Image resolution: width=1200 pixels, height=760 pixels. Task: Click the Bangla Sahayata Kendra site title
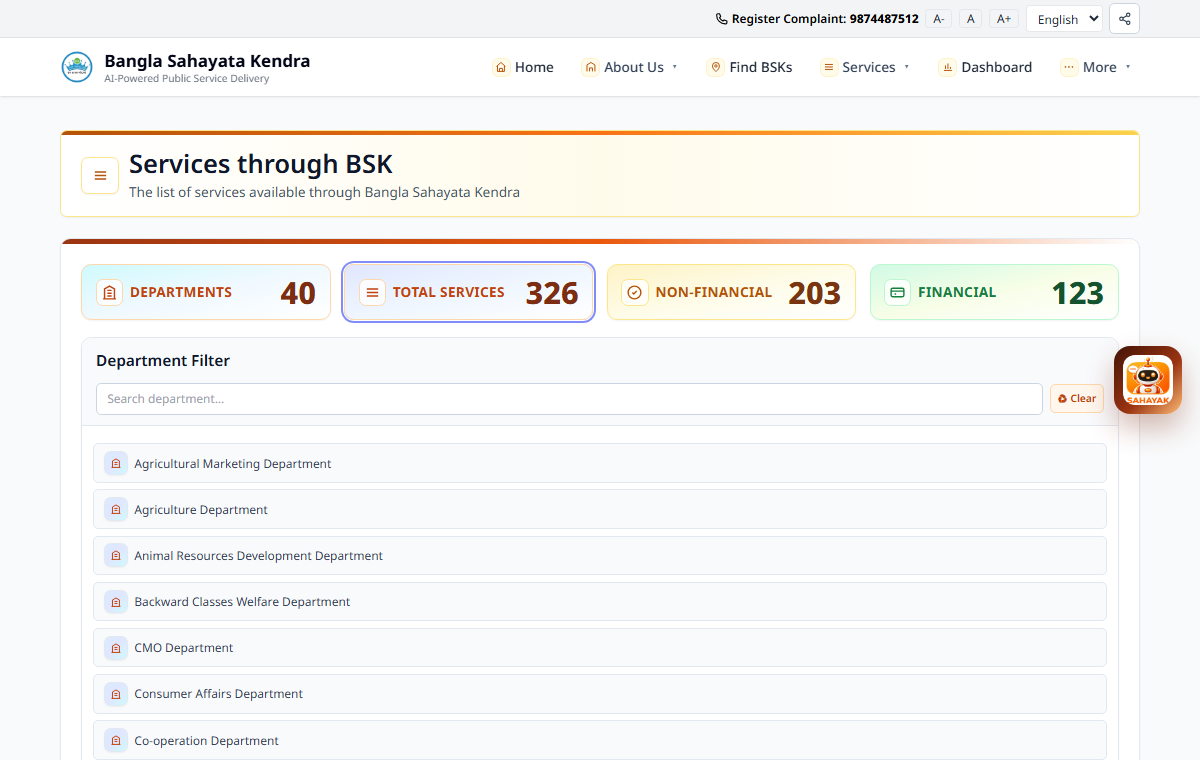(x=207, y=61)
